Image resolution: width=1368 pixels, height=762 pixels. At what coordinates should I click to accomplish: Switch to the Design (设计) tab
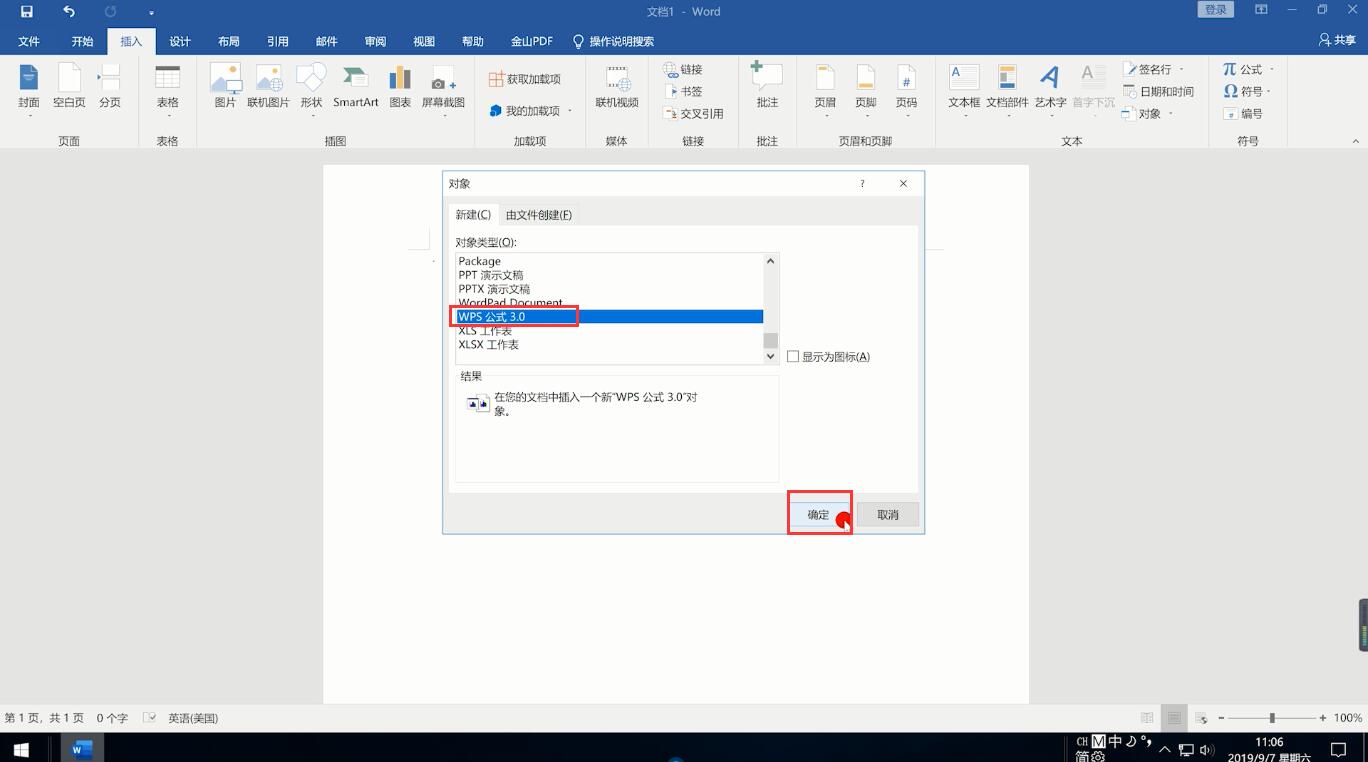[180, 41]
